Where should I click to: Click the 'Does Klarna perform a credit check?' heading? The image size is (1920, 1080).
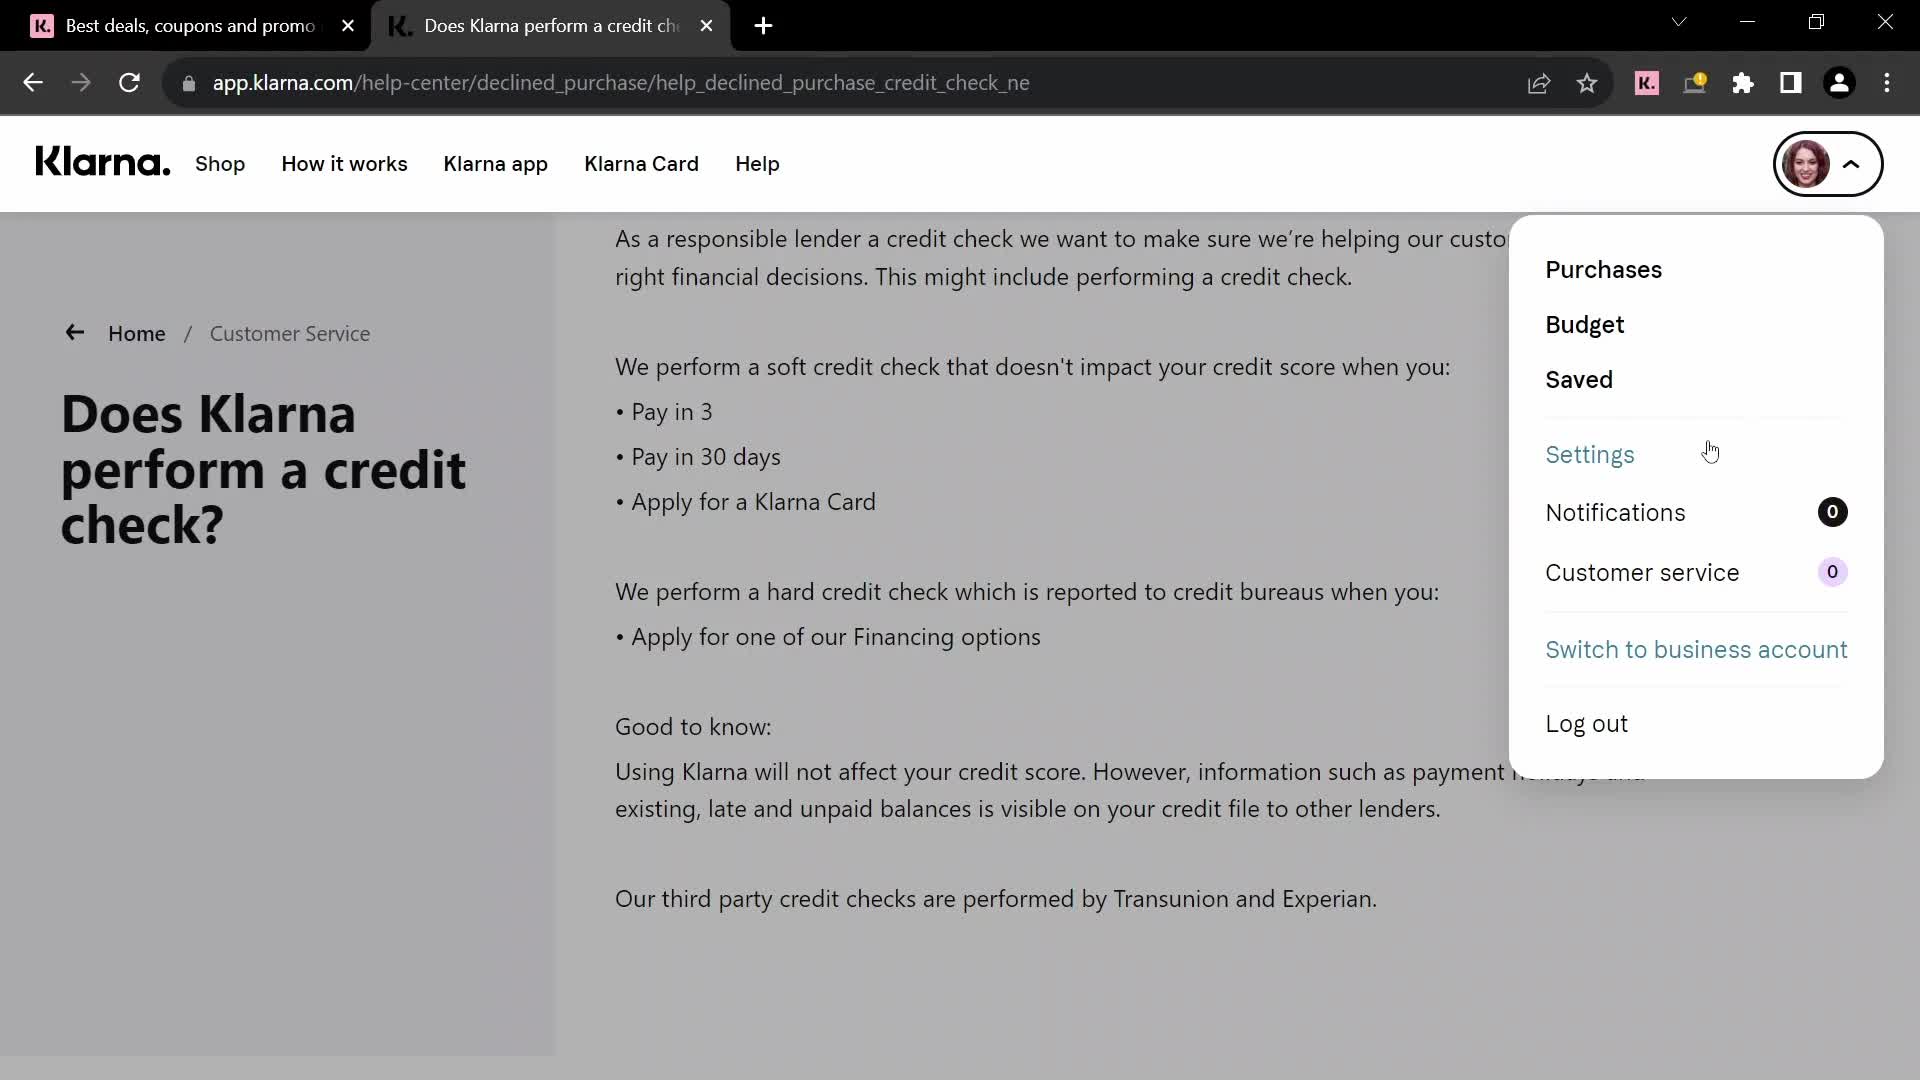(x=263, y=469)
